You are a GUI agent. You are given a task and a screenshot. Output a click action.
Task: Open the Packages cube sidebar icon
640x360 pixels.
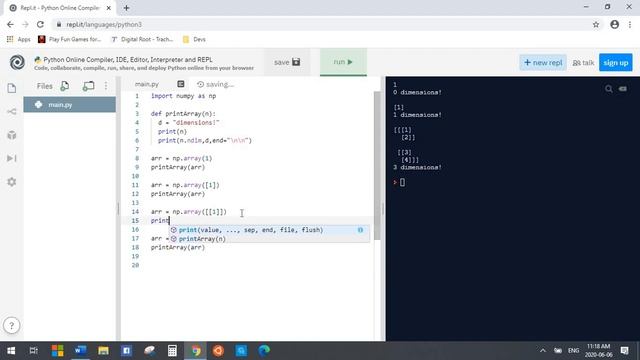(12, 135)
